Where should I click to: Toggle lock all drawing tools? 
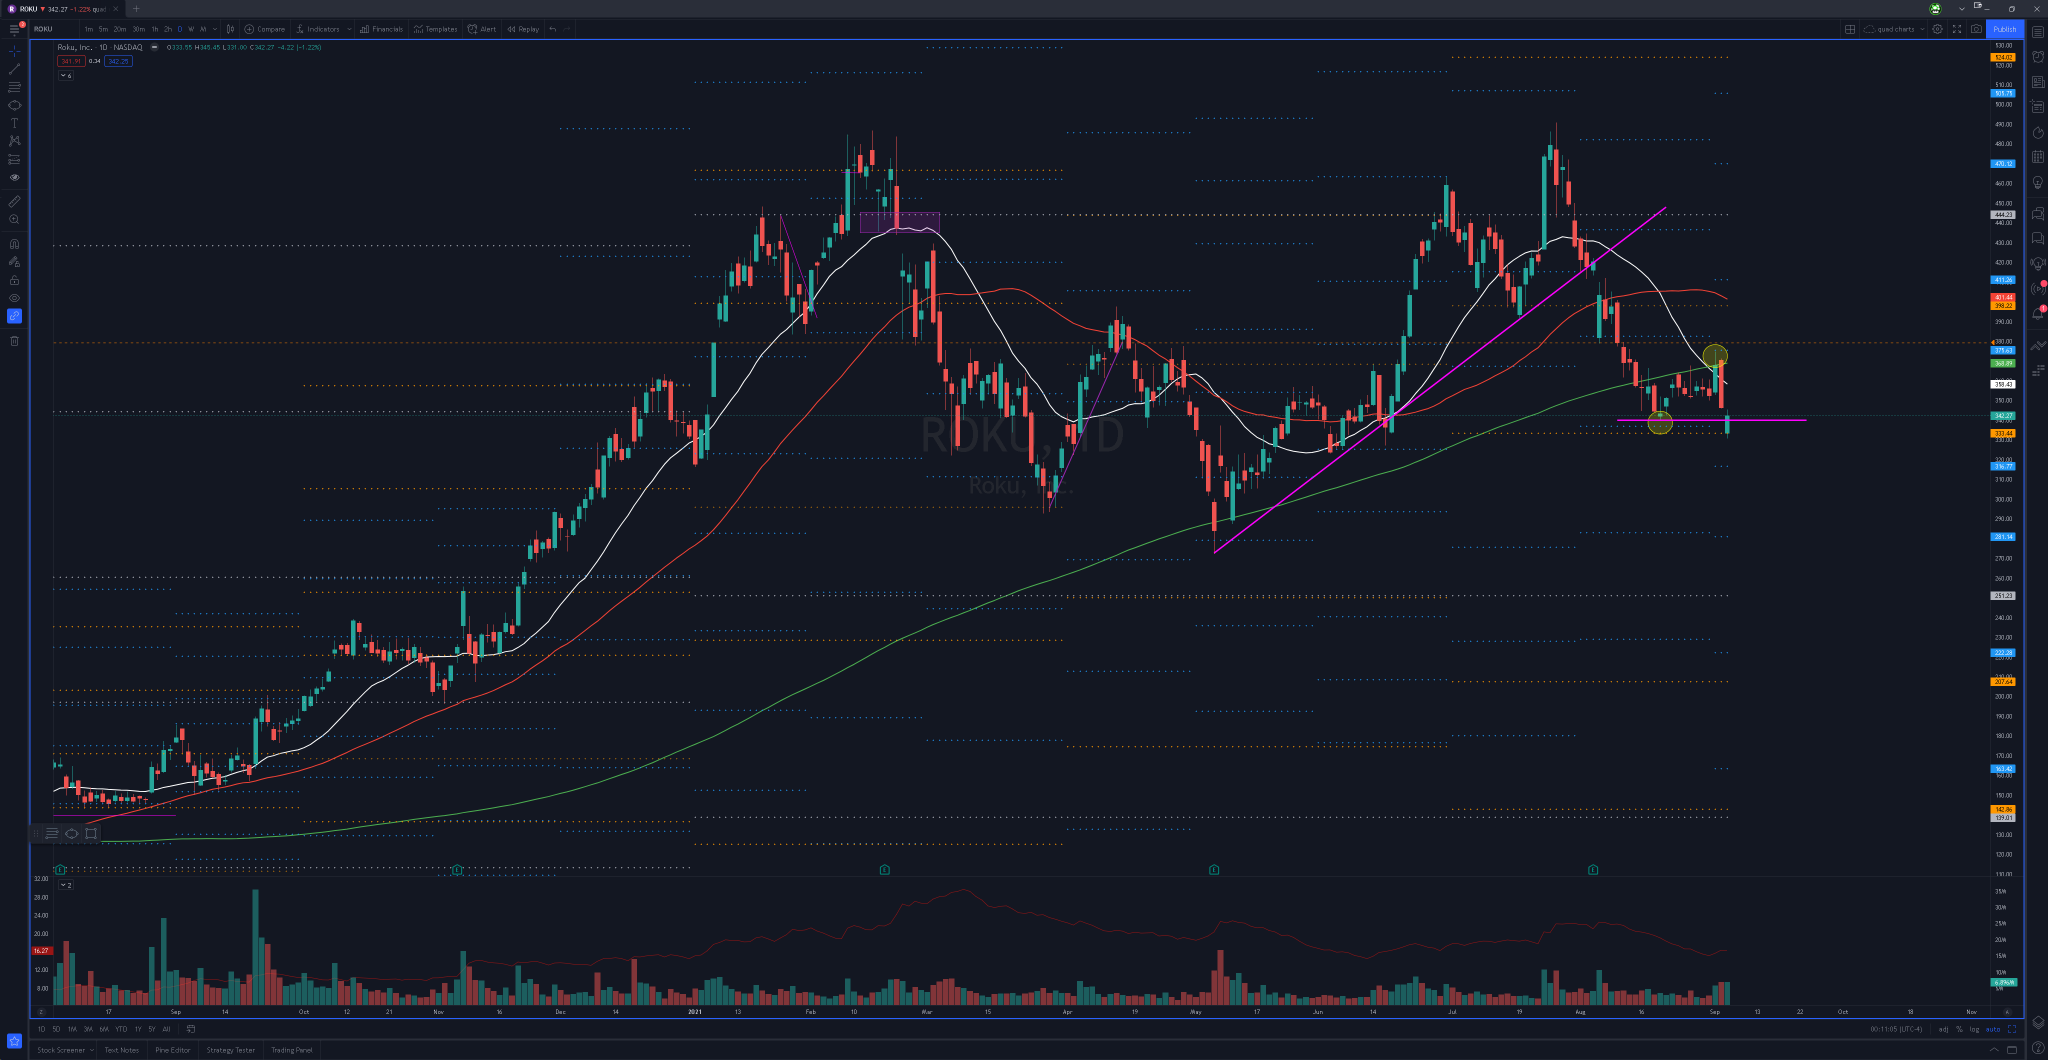click(14, 280)
